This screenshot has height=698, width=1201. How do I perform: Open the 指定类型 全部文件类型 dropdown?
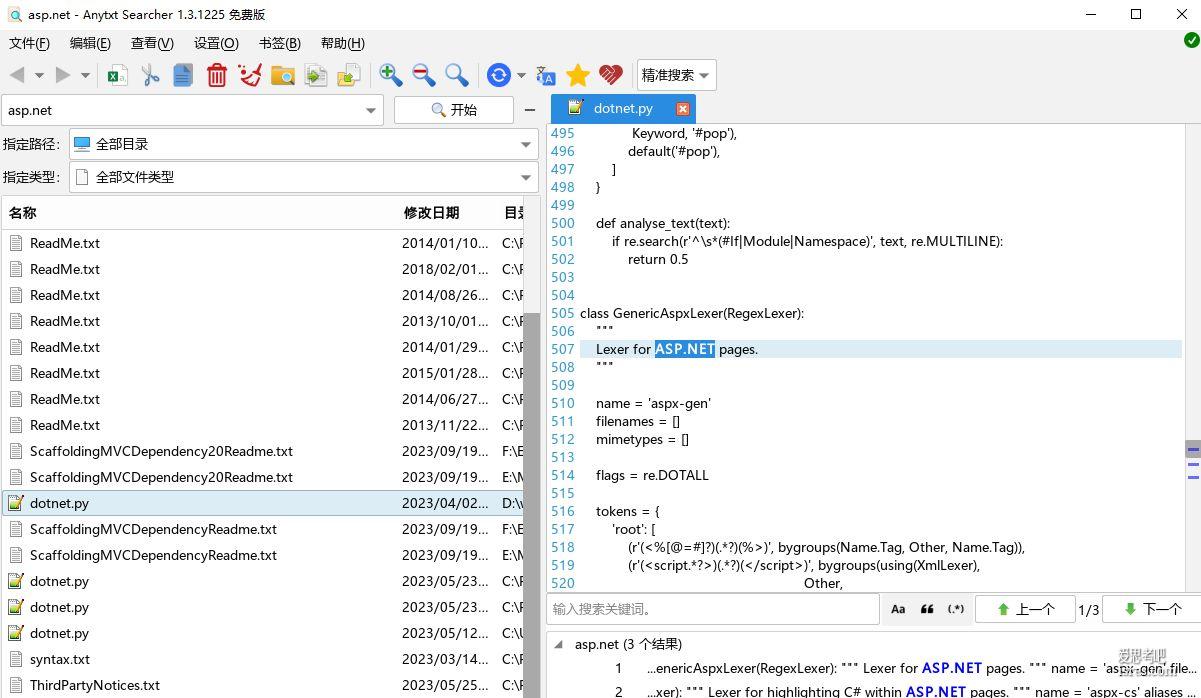tap(304, 177)
